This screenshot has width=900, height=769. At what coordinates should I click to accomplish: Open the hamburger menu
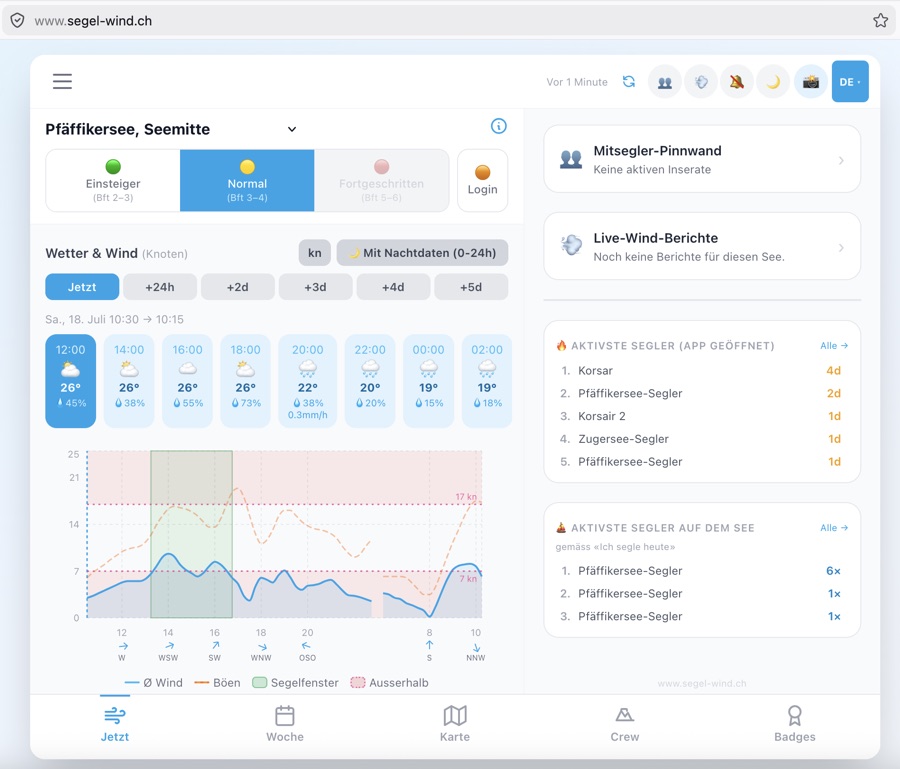[x=63, y=81]
